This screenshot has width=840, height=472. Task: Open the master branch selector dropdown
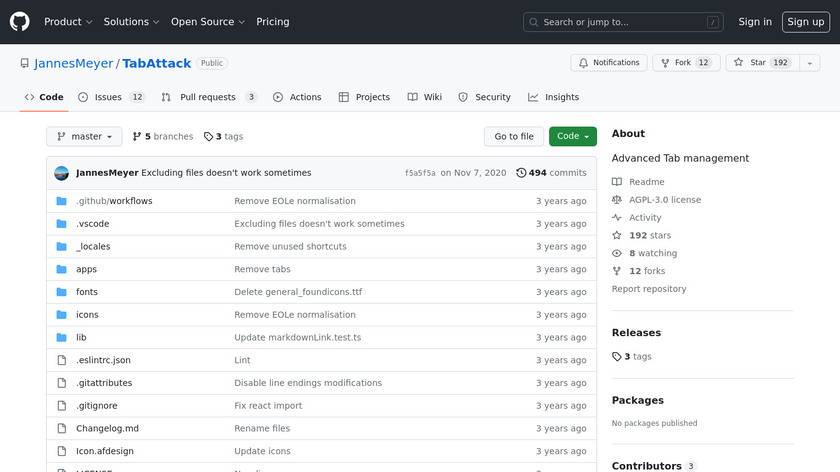(x=84, y=137)
